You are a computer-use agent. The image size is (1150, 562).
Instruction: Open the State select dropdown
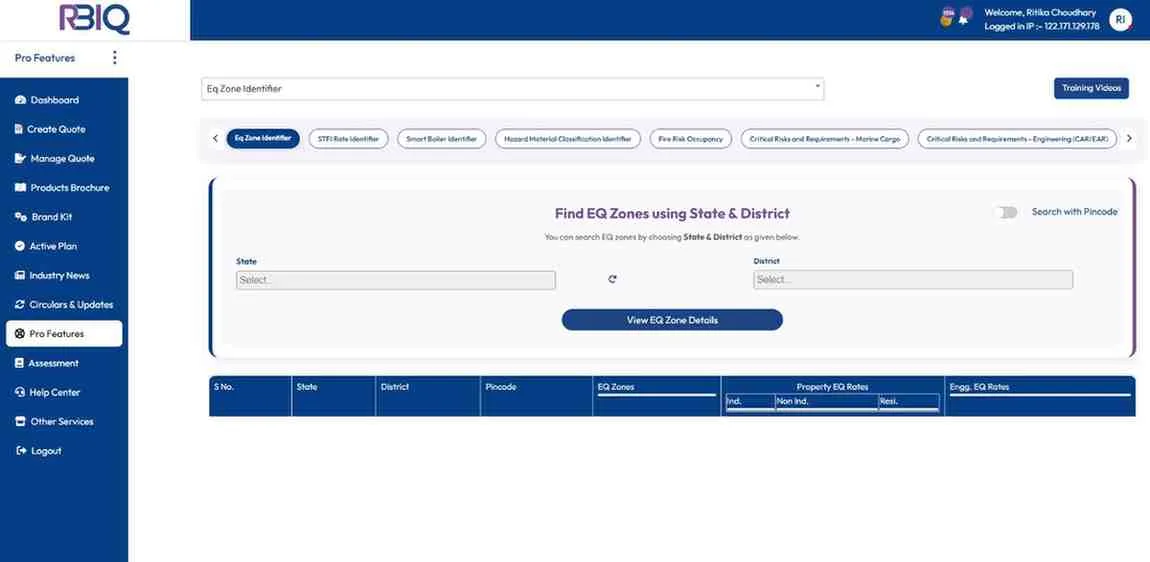396,280
